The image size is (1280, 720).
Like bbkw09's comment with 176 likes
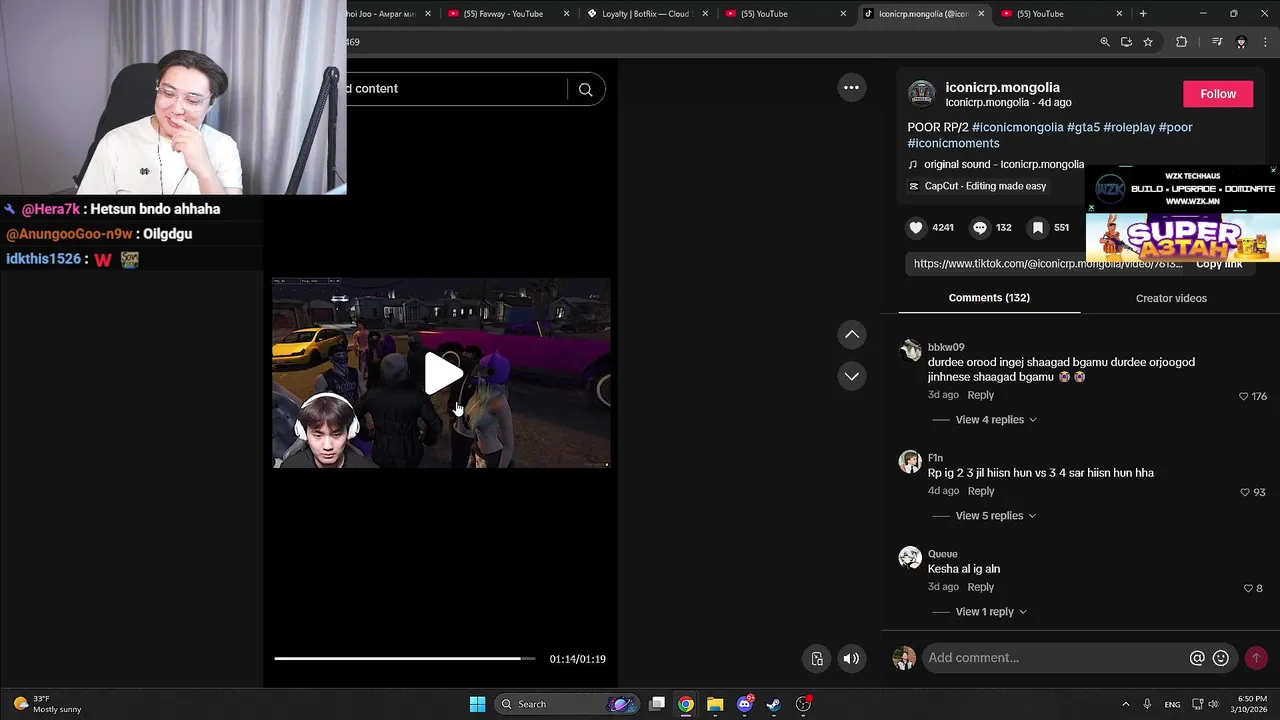1244,397
